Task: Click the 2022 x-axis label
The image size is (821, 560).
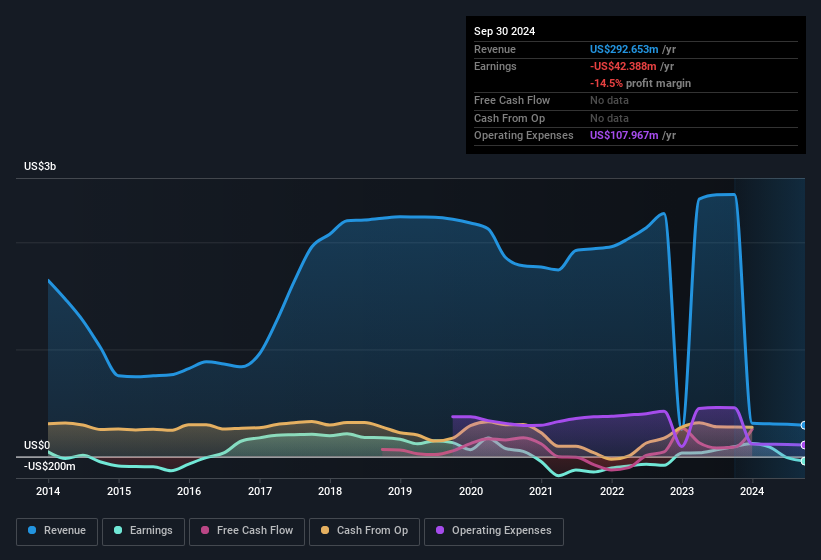Action: [x=612, y=491]
